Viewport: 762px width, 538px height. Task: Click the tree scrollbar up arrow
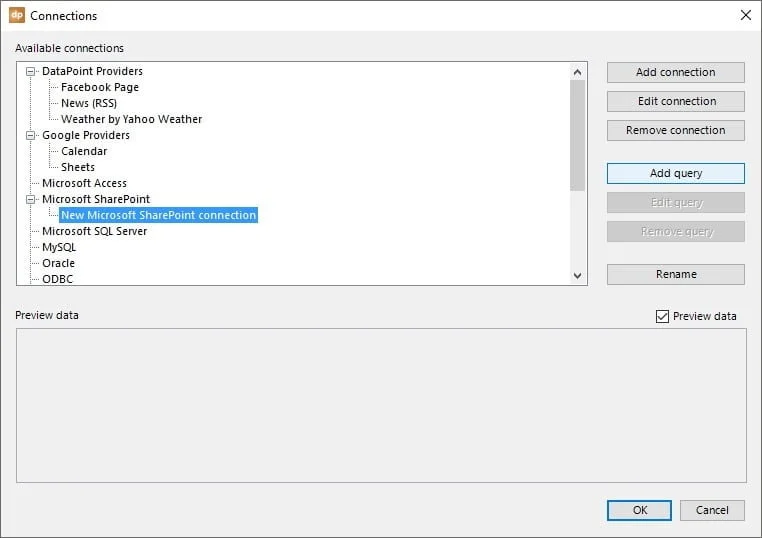pos(577,72)
